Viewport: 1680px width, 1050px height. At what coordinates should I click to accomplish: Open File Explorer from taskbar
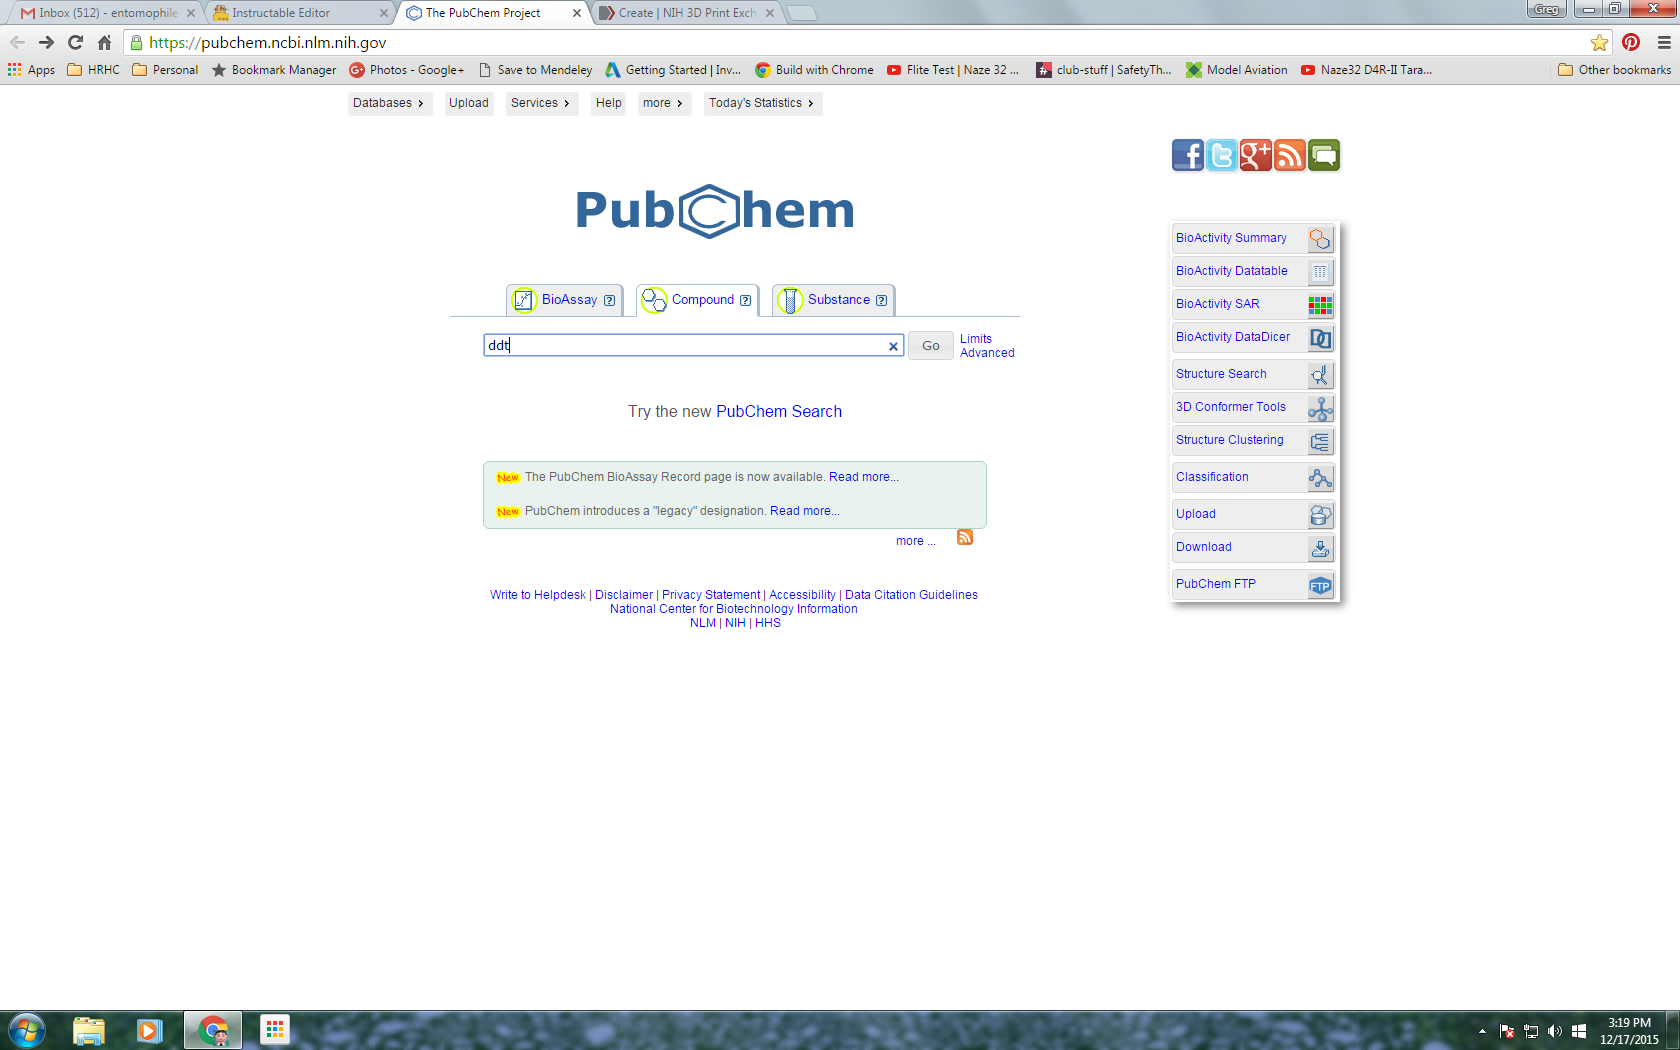click(89, 1030)
